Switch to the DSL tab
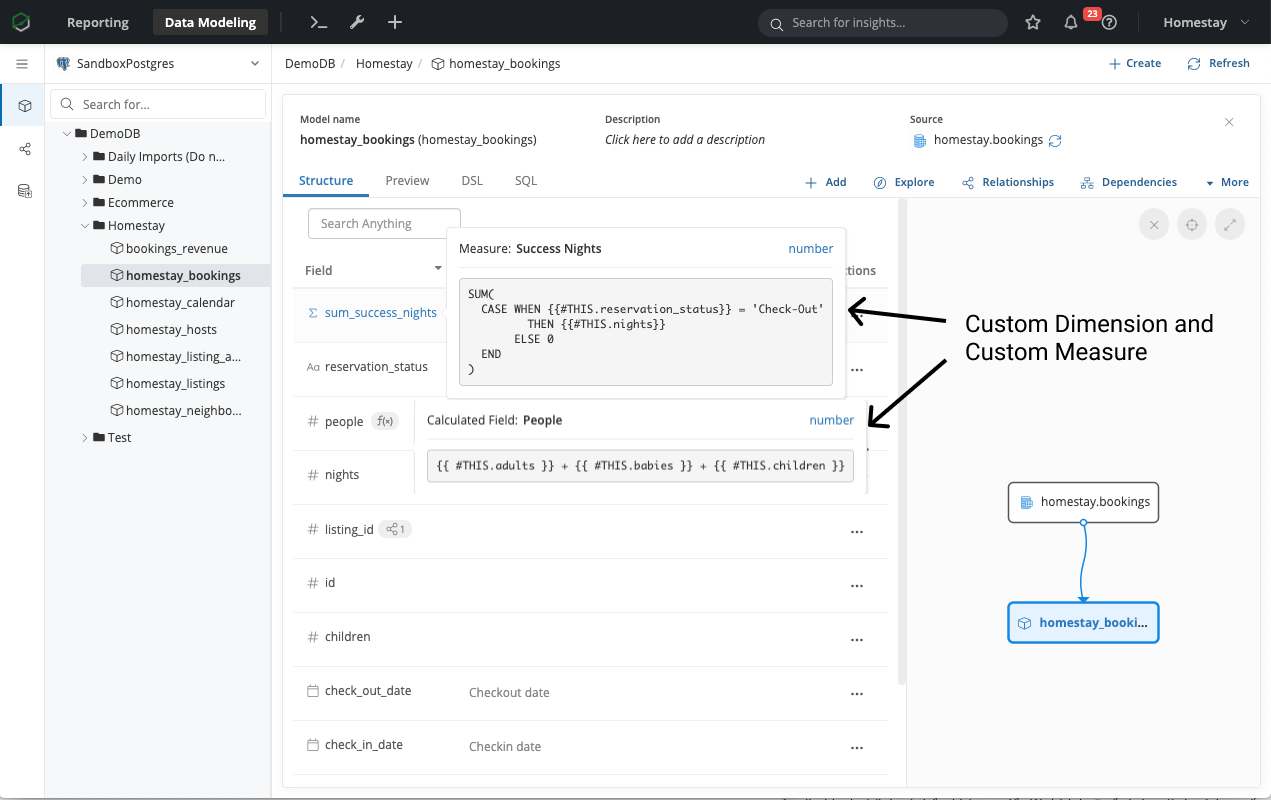Screen dimensions: 1271x800 tap(472, 181)
